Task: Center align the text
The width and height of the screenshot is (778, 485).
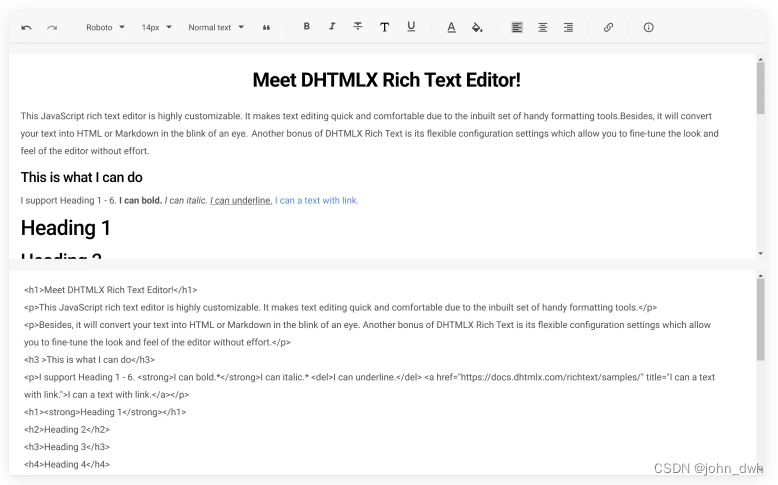Action: point(543,27)
